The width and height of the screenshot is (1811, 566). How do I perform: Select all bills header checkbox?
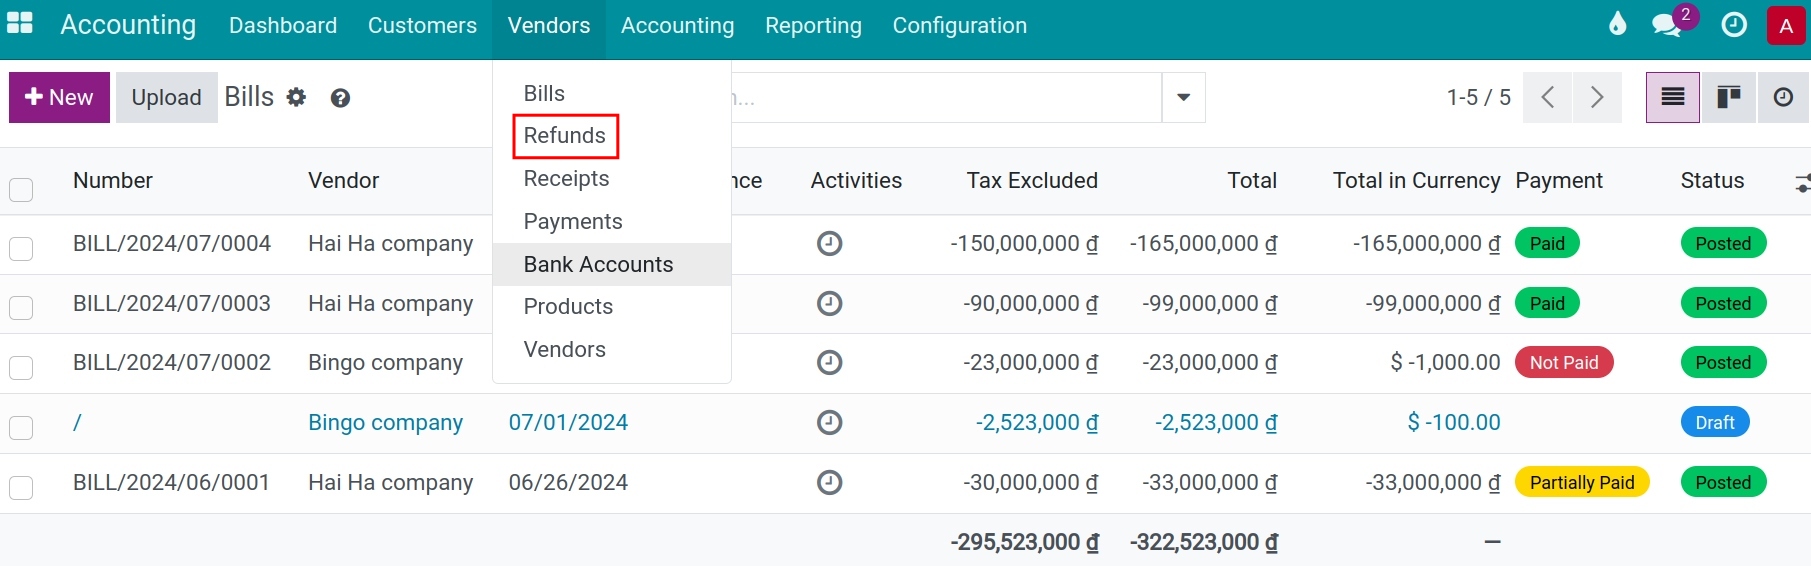tap(21, 189)
